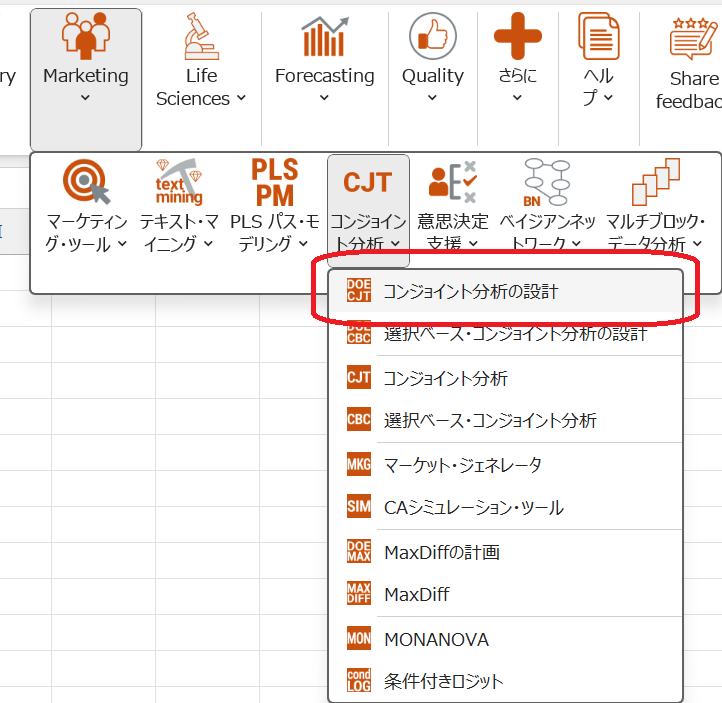Image resolution: width=722 pixels, height=703 pixels.
Task: Choose MaxDiffの計画 menu option
Action: pyautogui.click(x=441, y=552)
